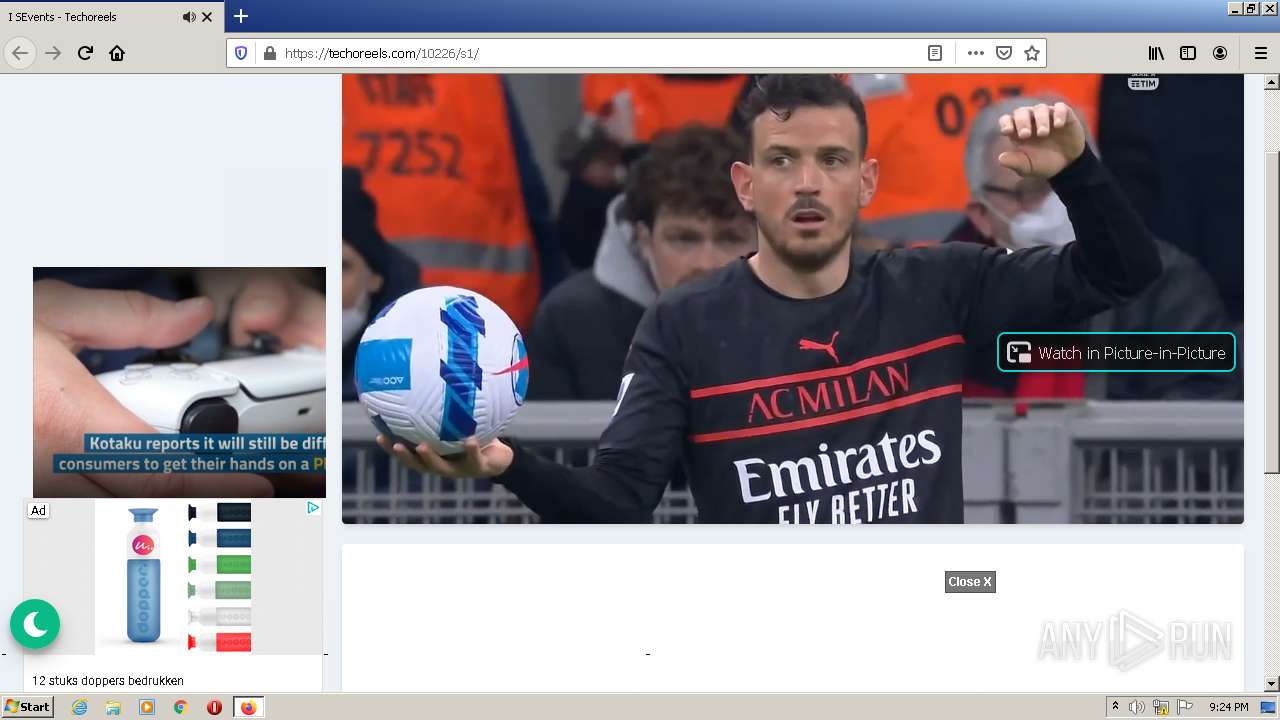
Task: Click Watch in Picture-in-Picture button
Action: click(1116, 352)
